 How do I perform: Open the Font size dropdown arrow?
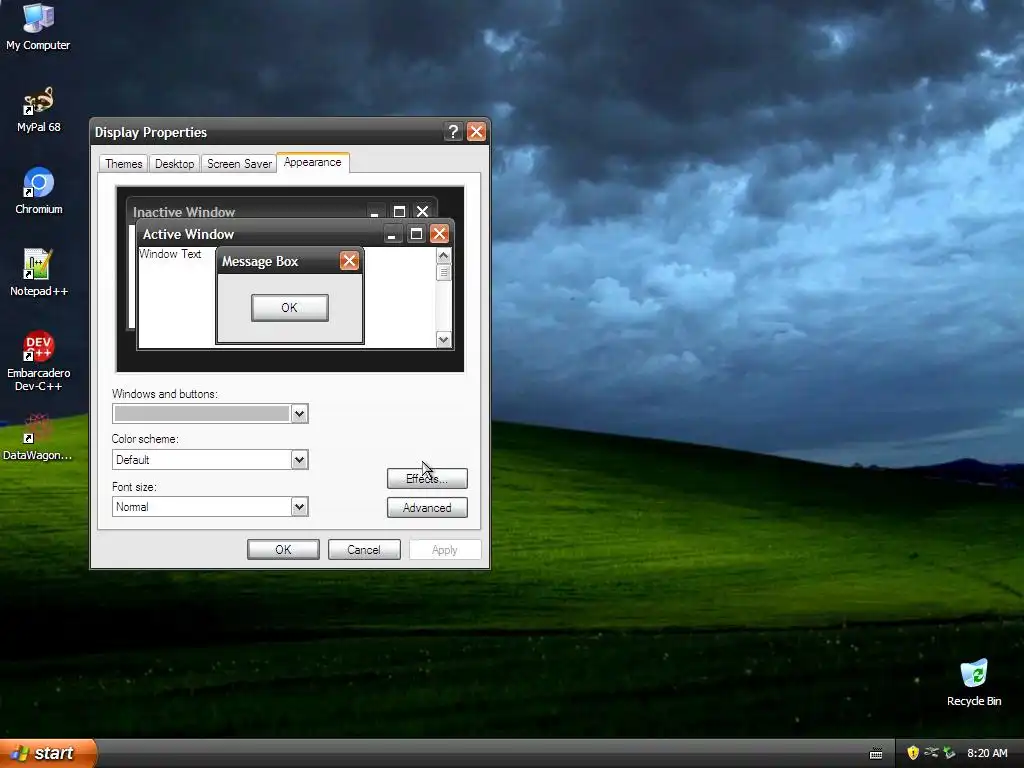pos(299,507)
